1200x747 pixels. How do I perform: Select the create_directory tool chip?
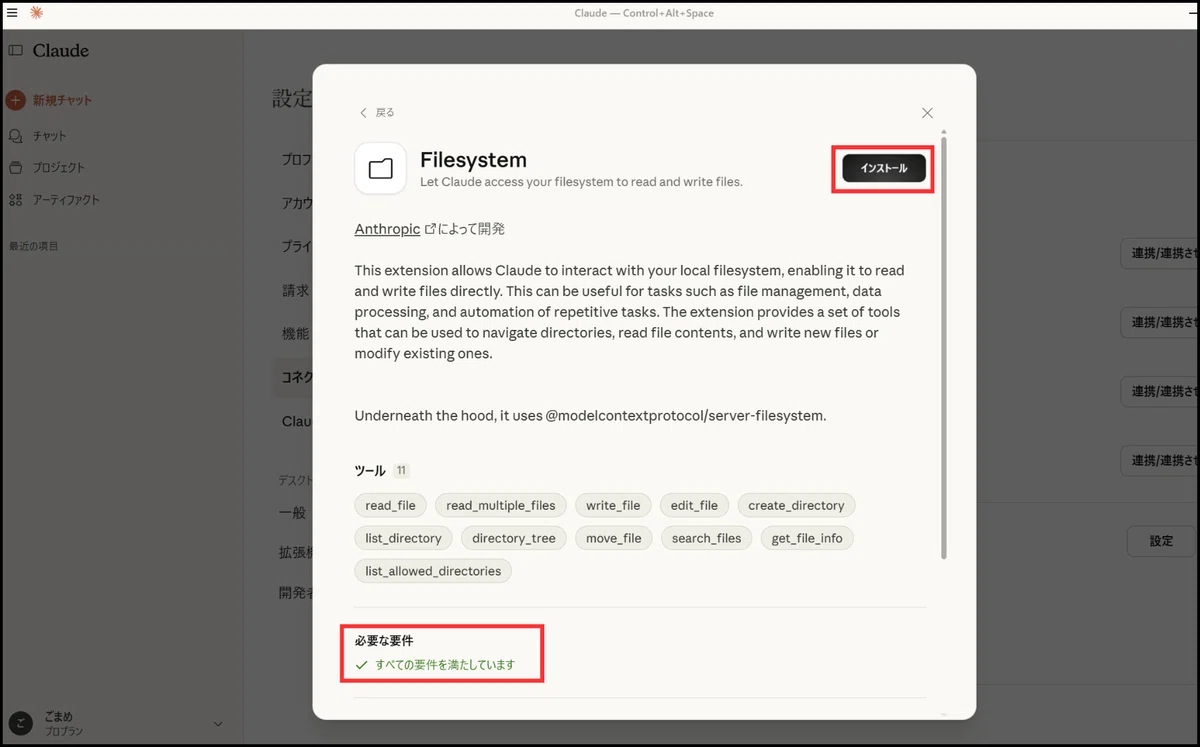(x=796, y=505)
